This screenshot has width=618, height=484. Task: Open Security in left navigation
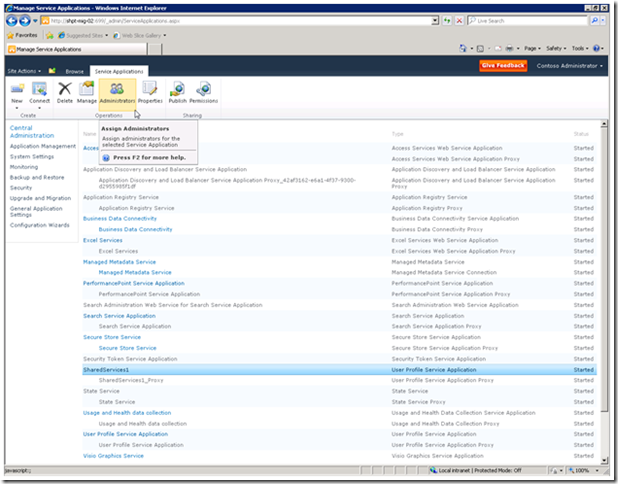tap(21, 188)
